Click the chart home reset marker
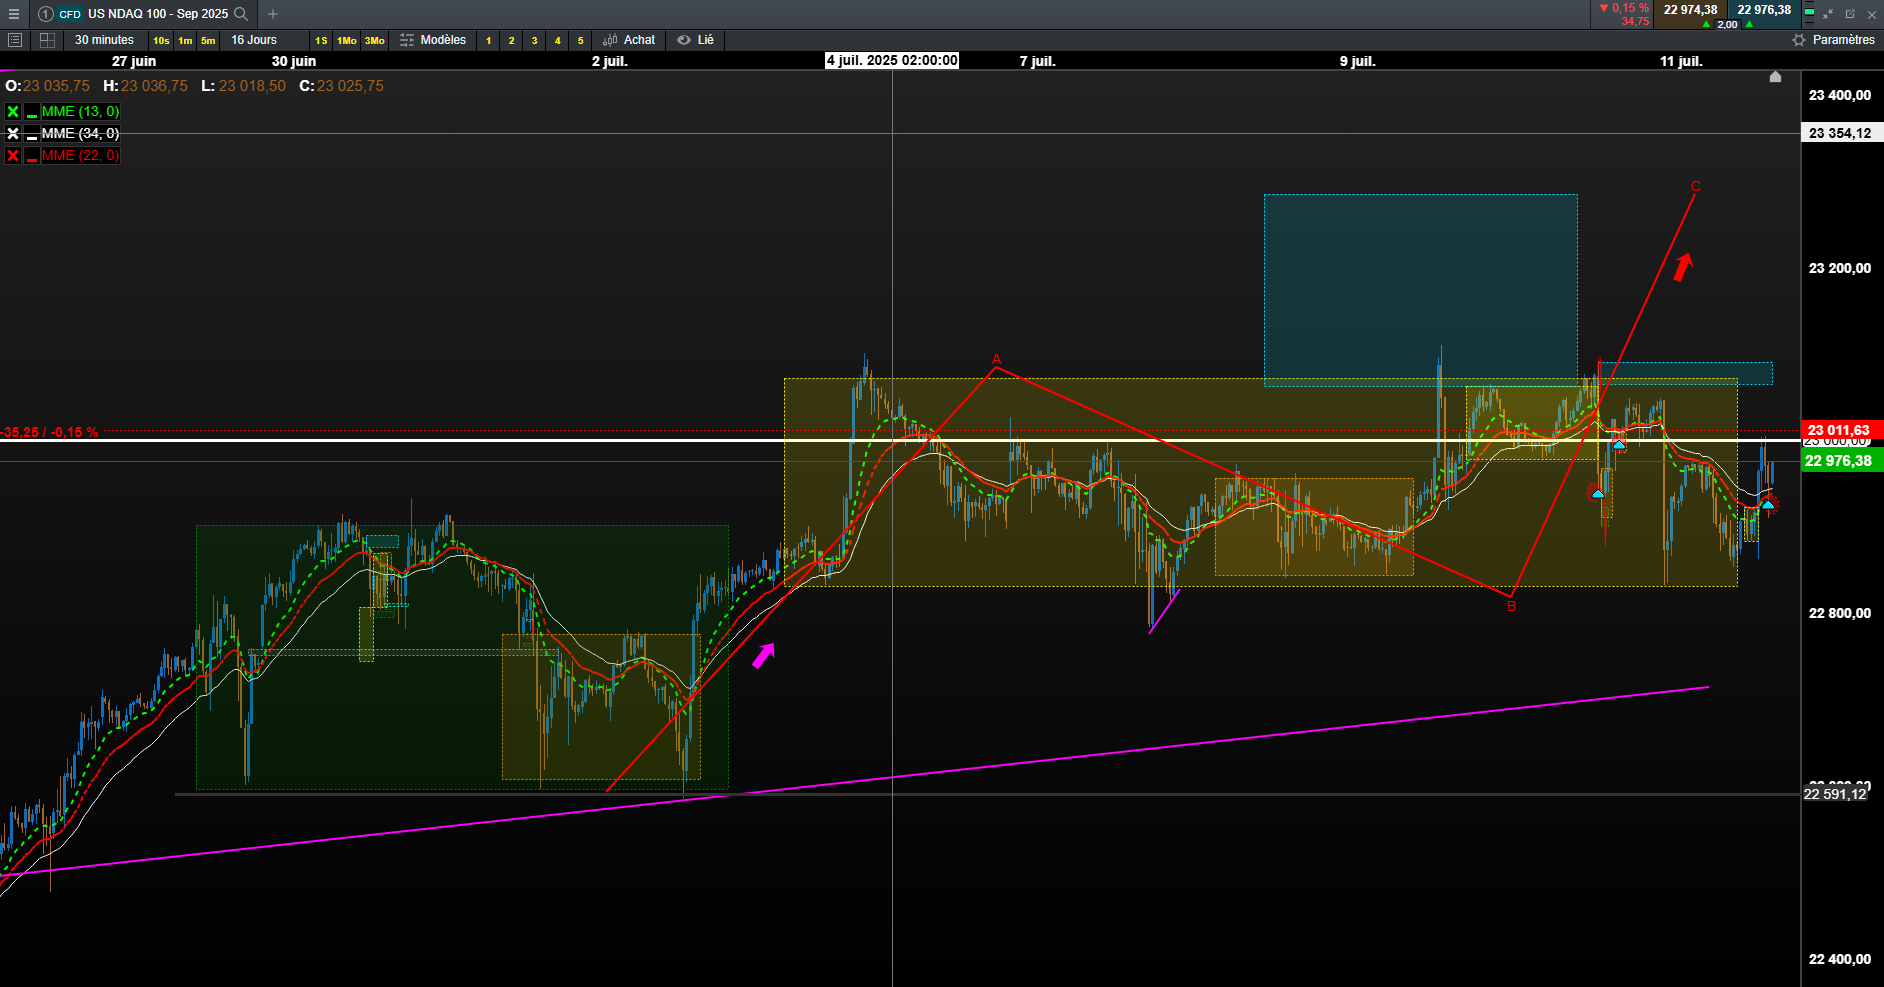The image size is (1884, 987). pos(1775,77)
